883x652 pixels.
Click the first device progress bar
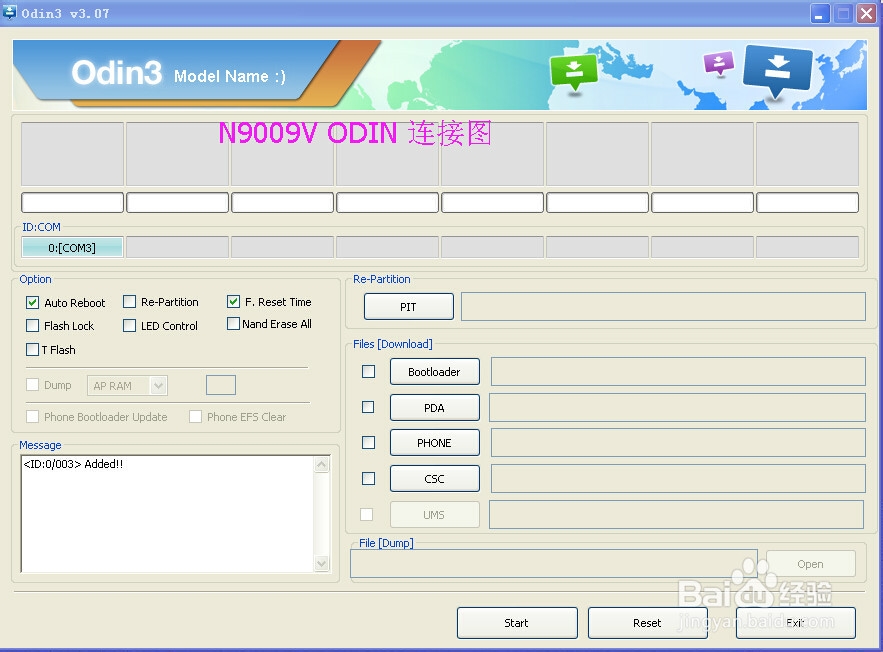(72, 202)
